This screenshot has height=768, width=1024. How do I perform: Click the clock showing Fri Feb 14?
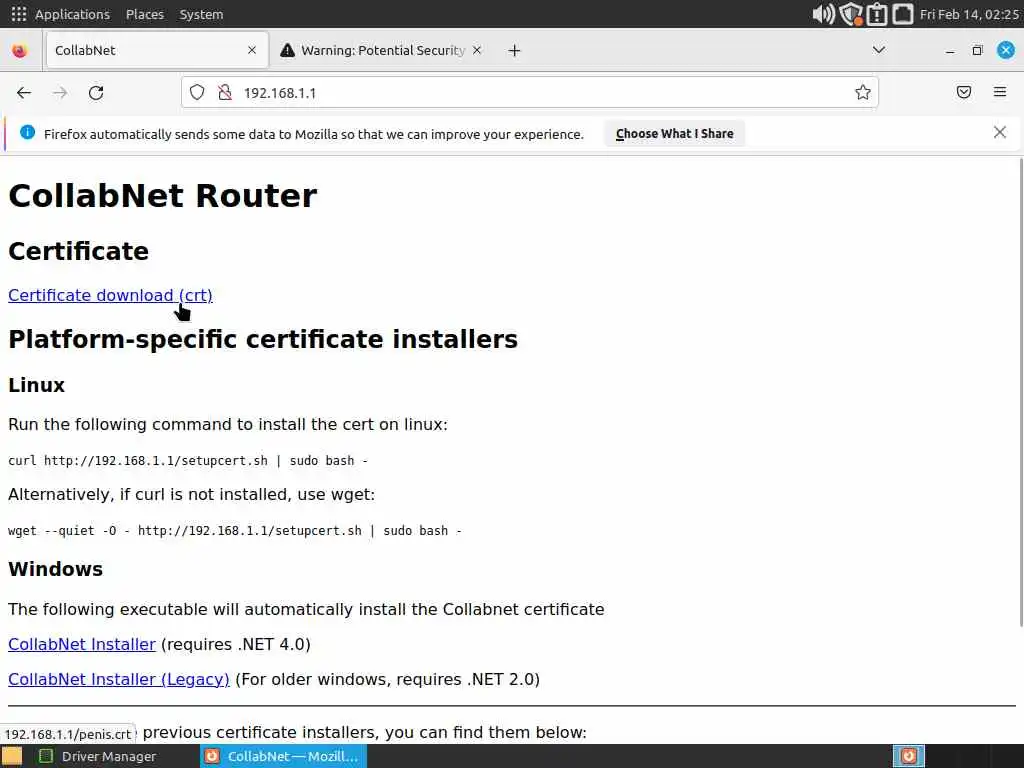click(x=969, y=14)
